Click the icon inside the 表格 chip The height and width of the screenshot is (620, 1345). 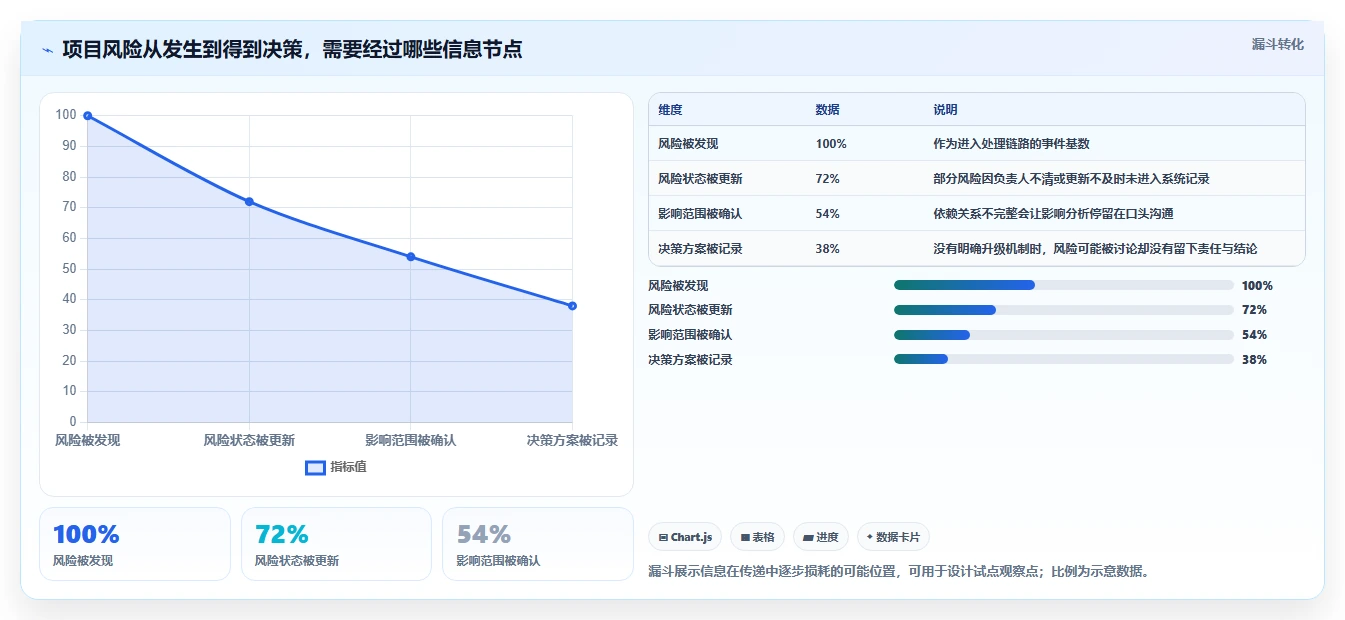(x=745, y=537)
